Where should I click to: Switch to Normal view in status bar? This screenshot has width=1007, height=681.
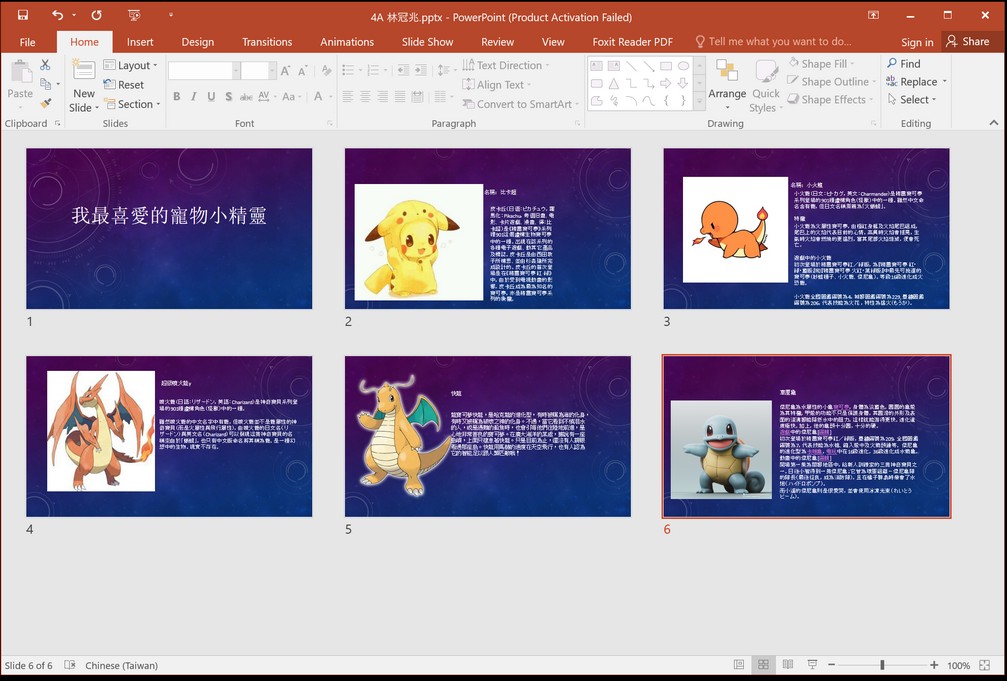739,665
